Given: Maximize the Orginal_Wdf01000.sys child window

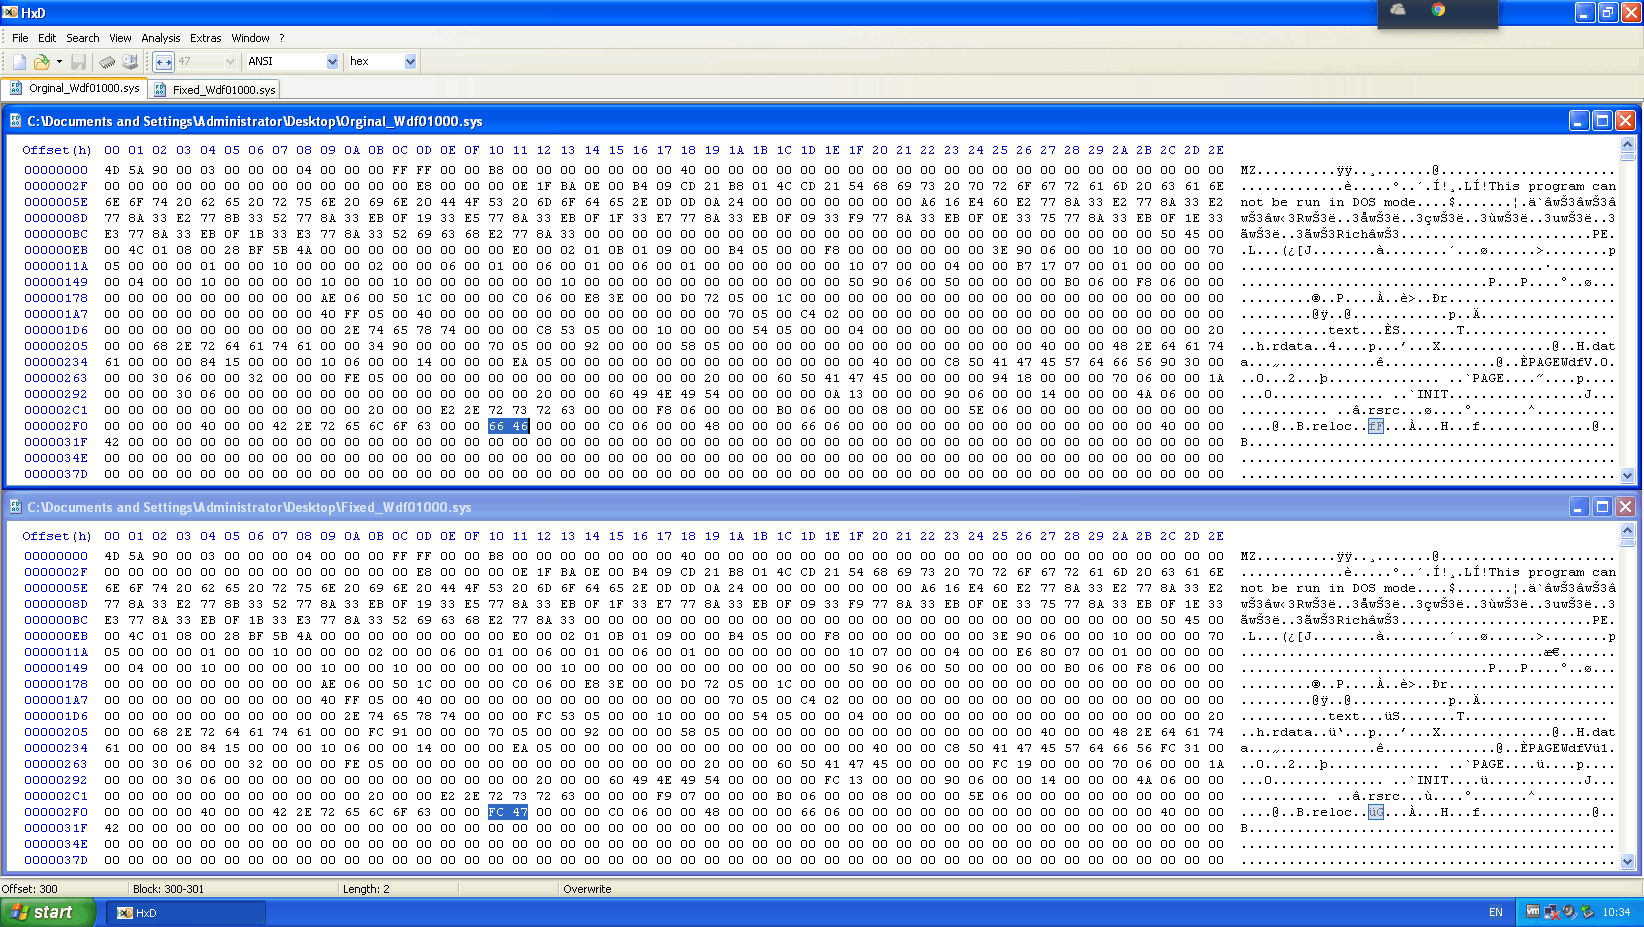Looking at the screenshot, I should pos(1602,121).
